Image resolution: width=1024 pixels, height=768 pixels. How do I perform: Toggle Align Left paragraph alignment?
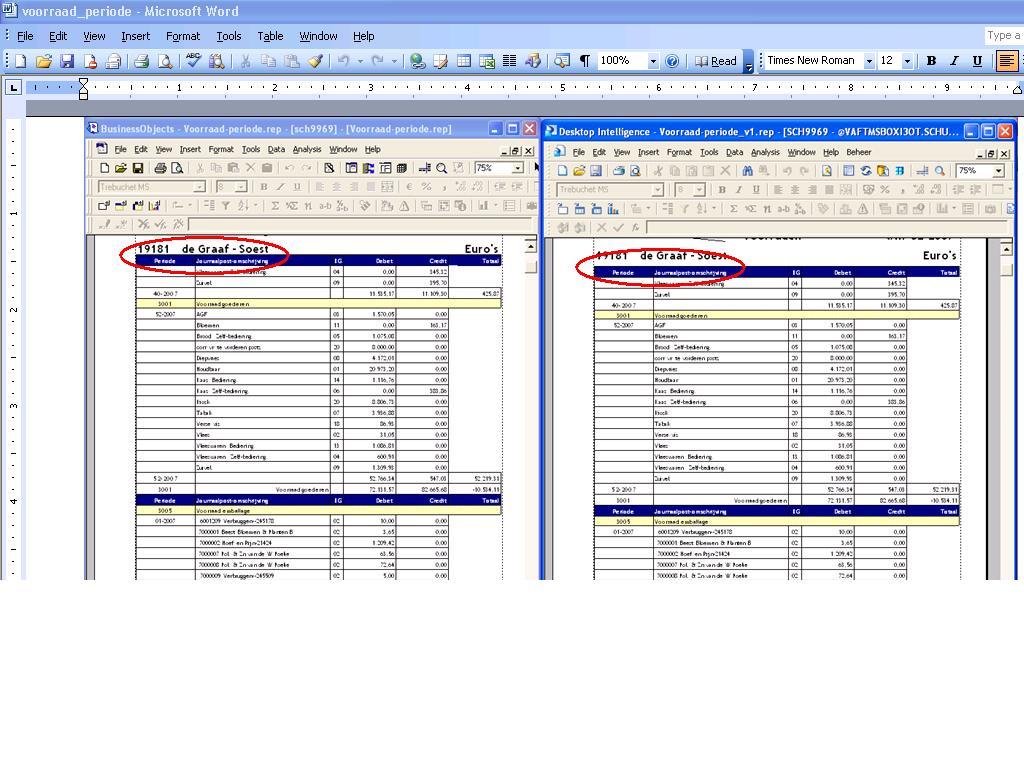(x=1006, y=61)
